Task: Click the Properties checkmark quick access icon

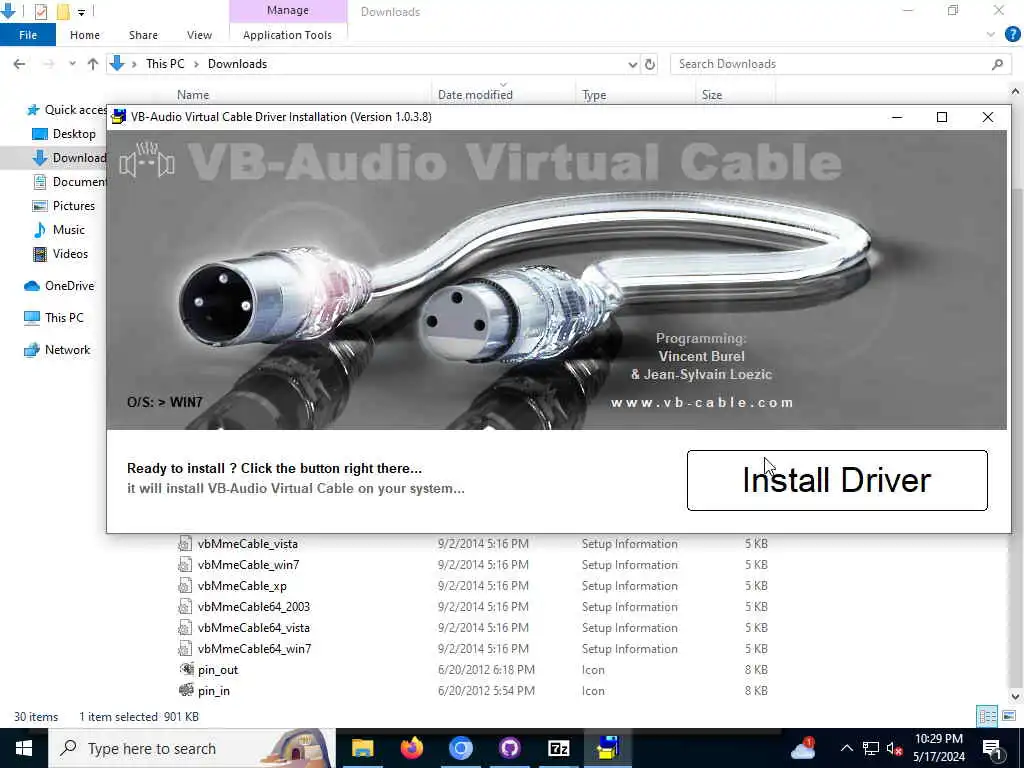Action: click(40, 11)
